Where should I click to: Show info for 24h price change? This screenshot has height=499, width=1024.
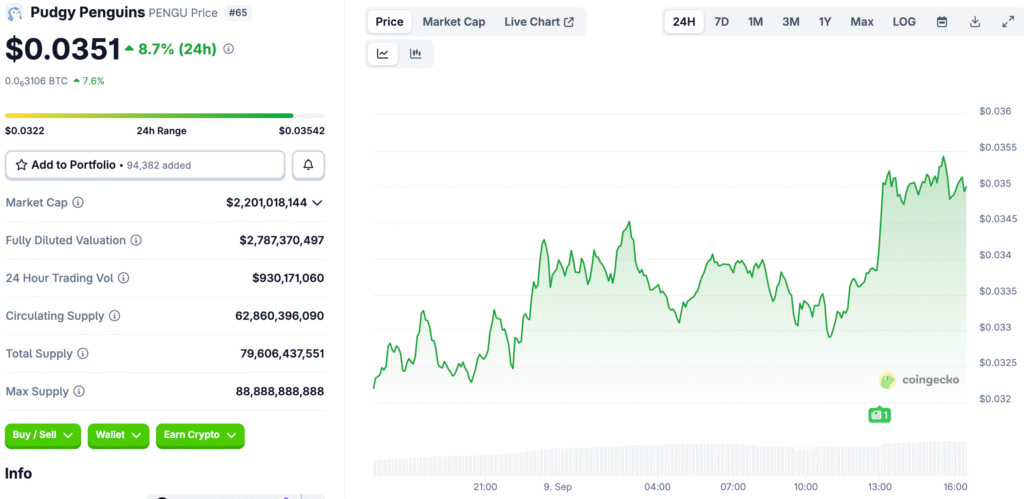click(229, 49)
